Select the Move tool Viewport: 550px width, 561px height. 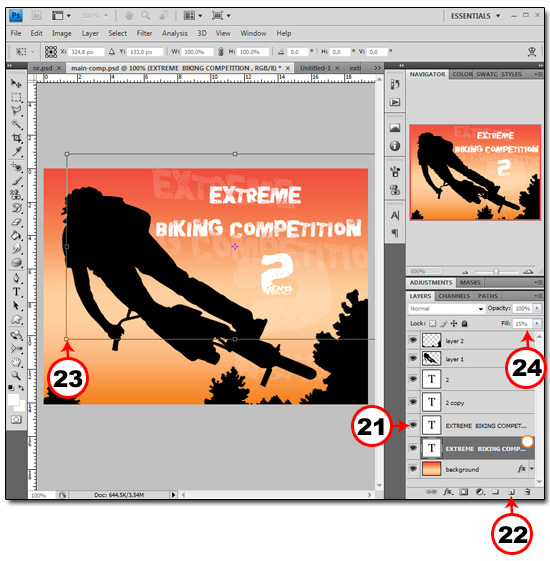coord(16,83)
